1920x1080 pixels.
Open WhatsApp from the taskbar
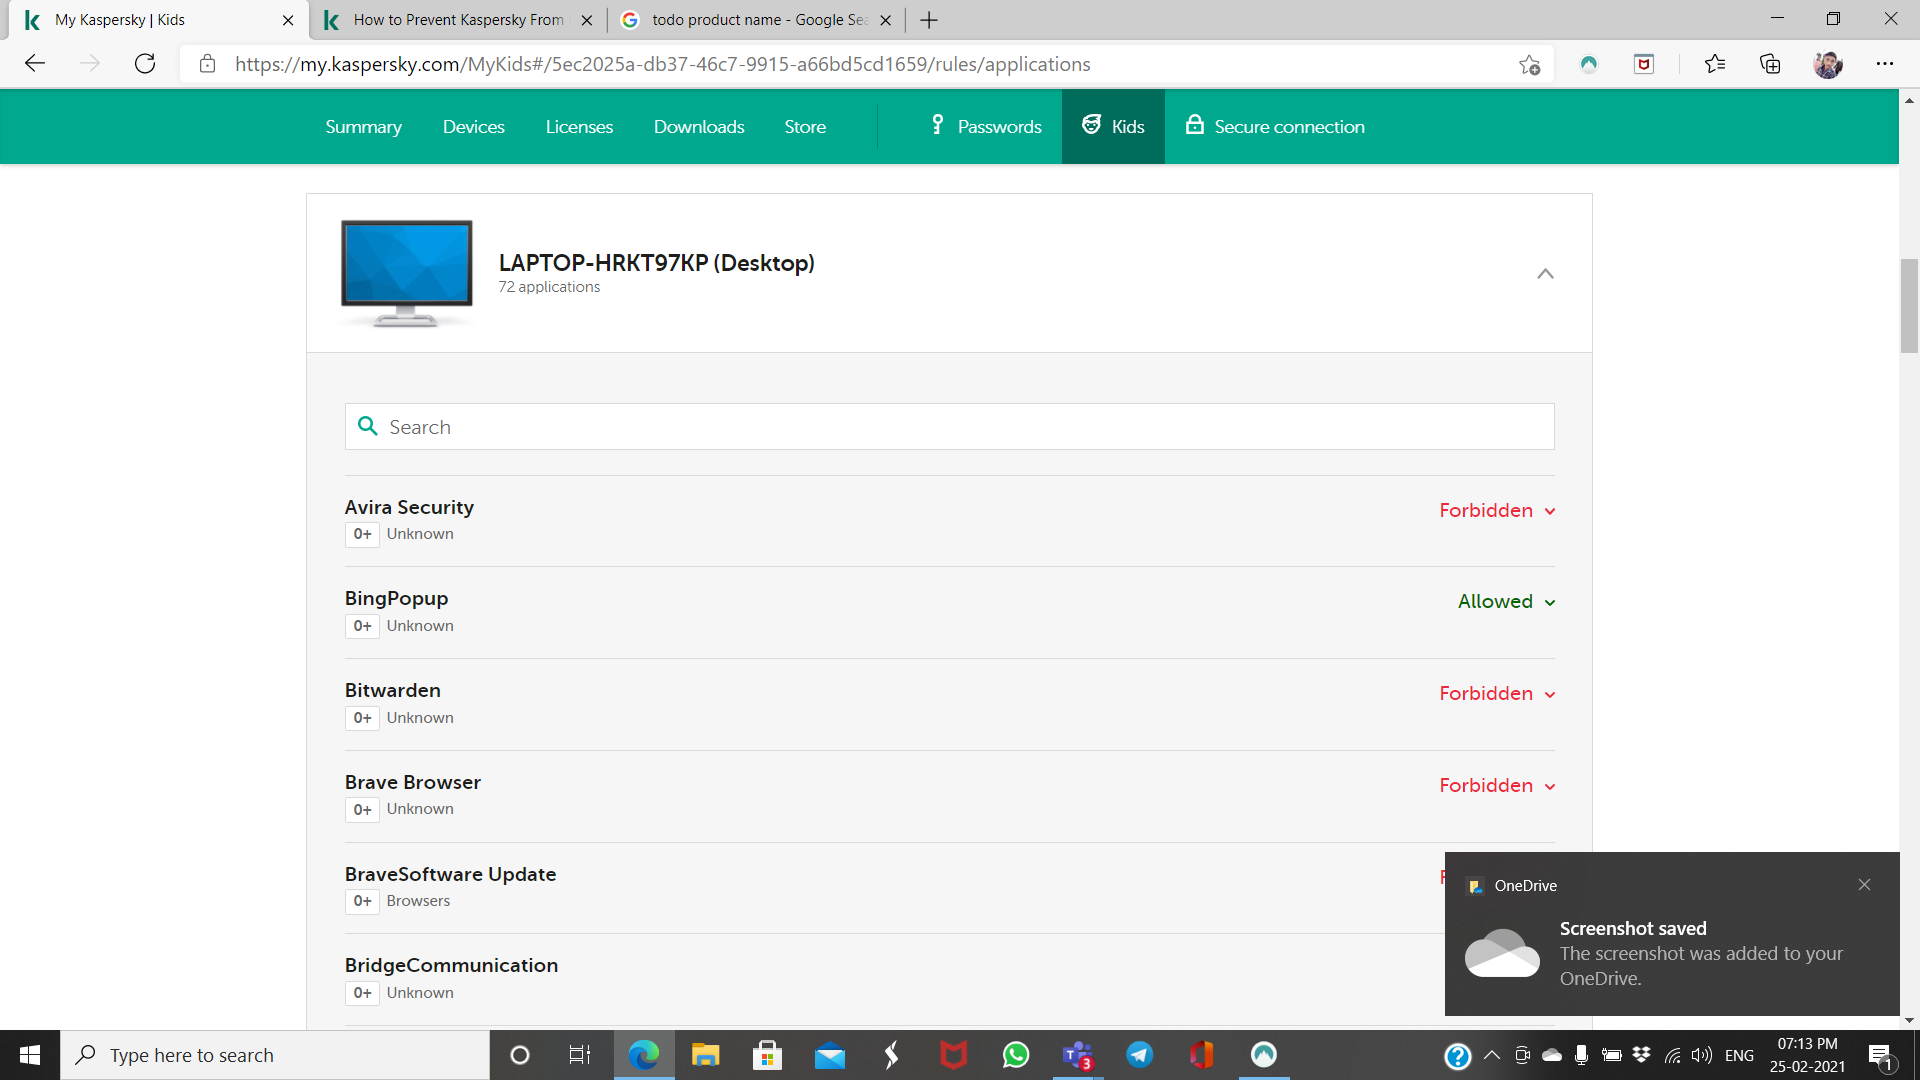pyautogui.click(x=1016, y=1055)
